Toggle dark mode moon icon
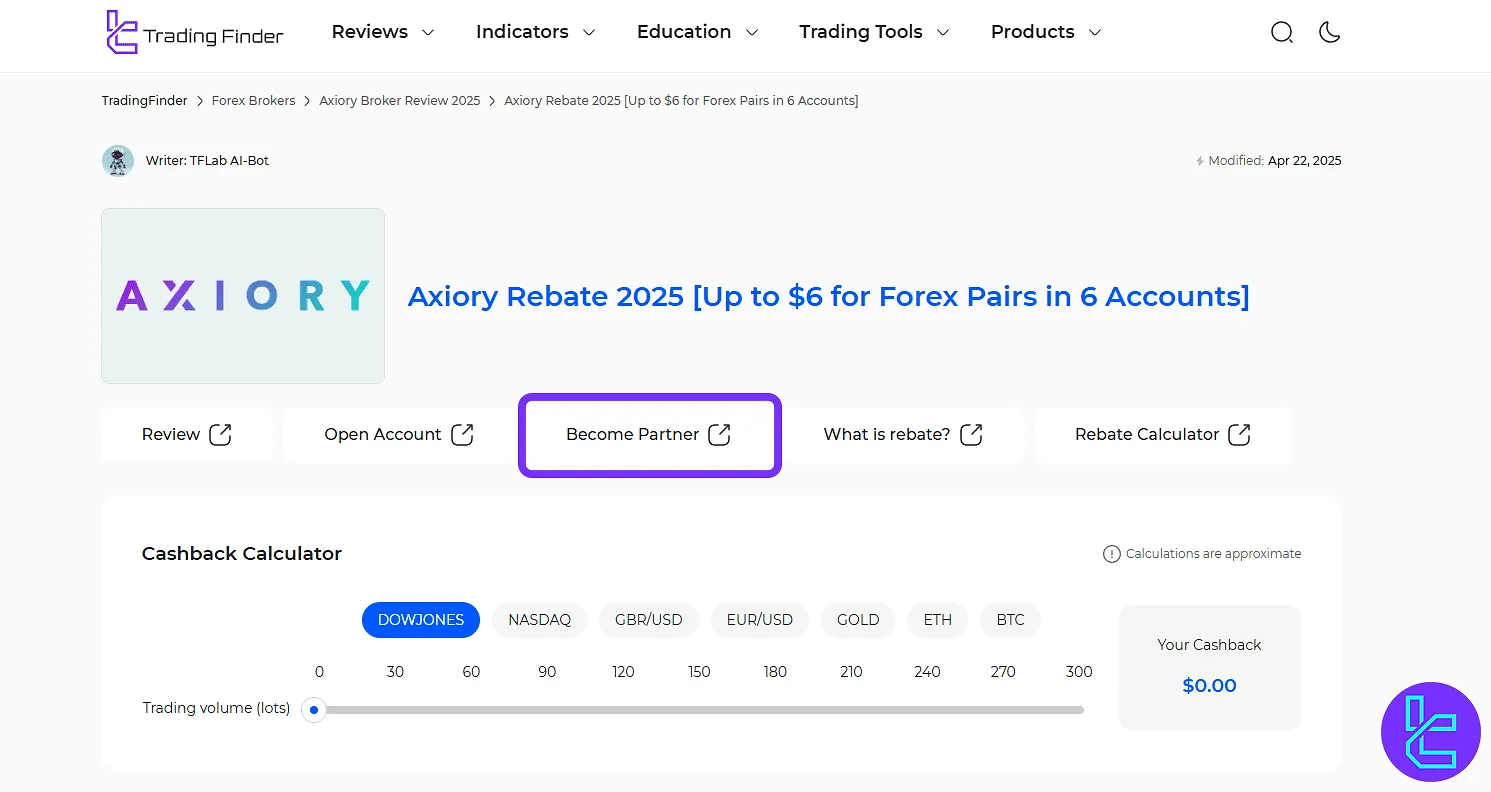Image resolution: width=1491 pixels, height=792 pixels. tap(1330, 32)
